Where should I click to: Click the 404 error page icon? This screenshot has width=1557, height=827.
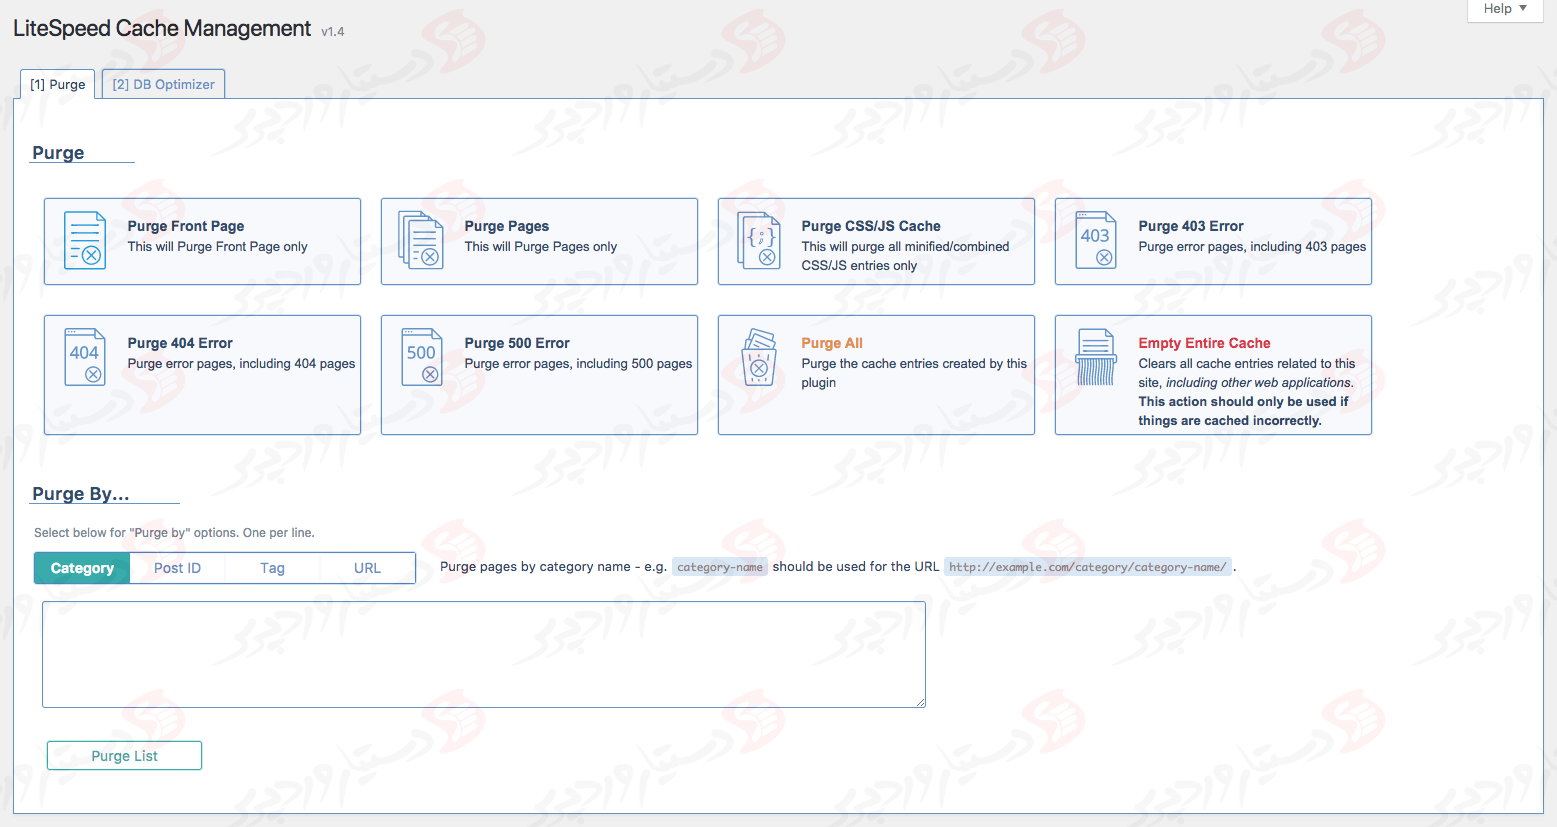(85, 357)
